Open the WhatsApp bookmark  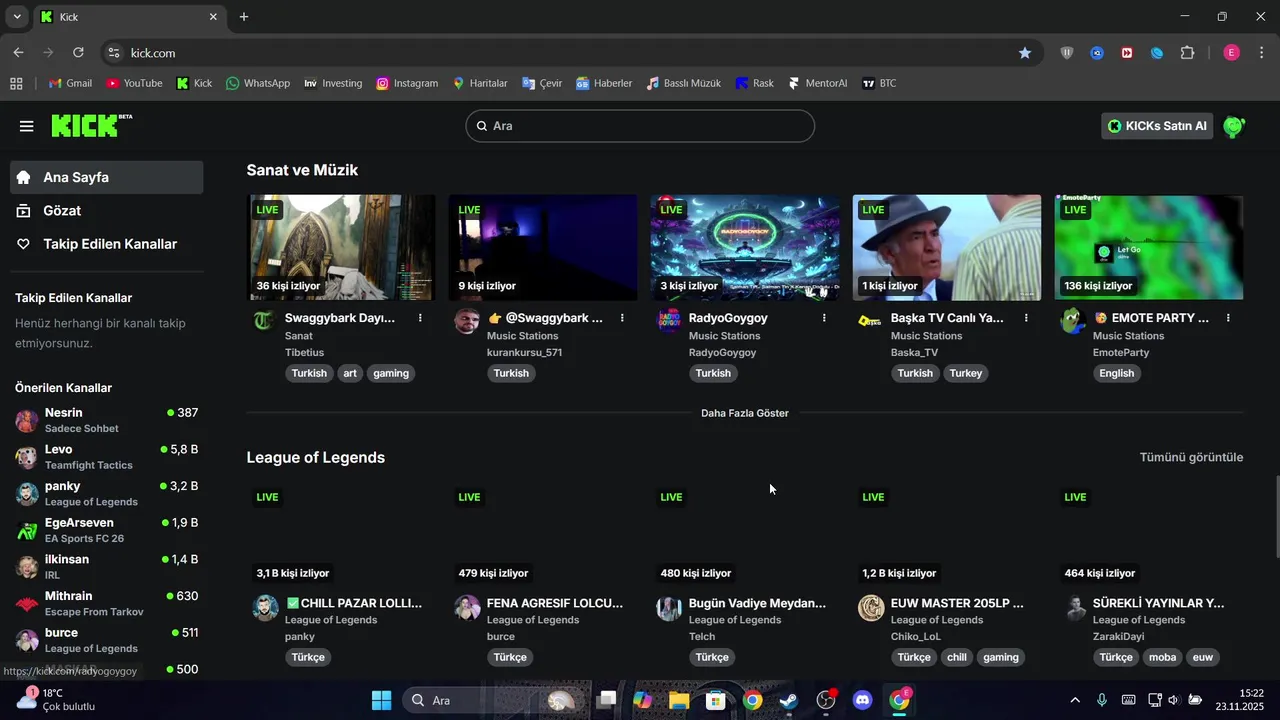pyautogui.click(x=258, y=83)
